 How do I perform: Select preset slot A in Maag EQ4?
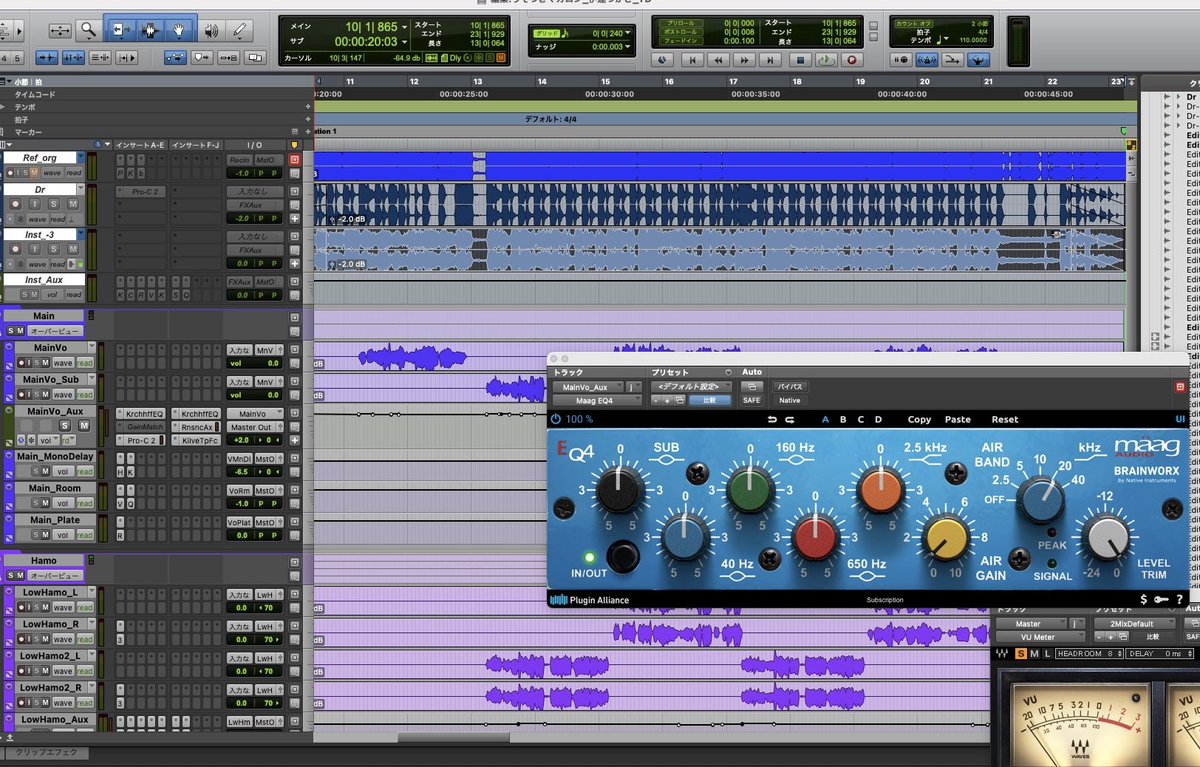pyautogui.click(x=825, y=419)
